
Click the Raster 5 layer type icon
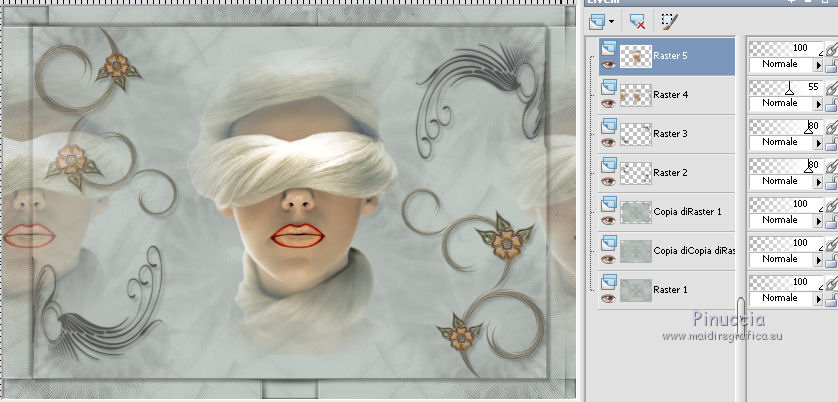pyautogui.click(x=606, y=48)
